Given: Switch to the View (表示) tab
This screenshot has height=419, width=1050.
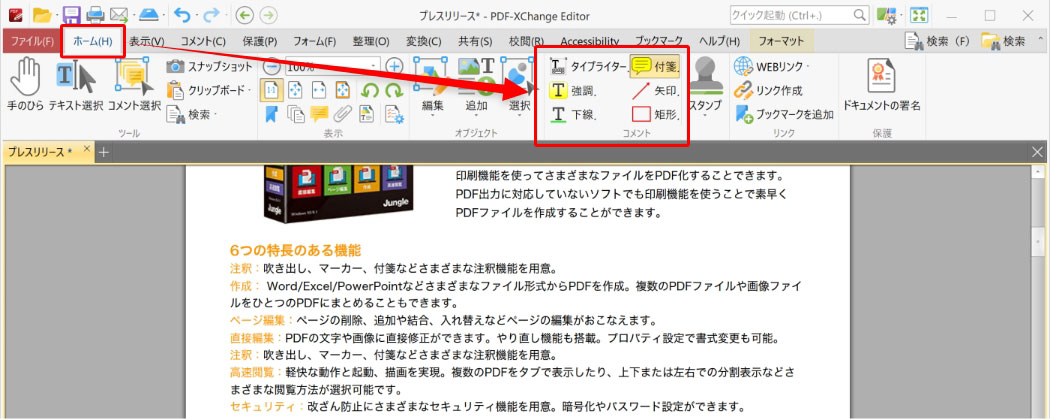Looking at the screenshot, I should click(x=147, y=41).
